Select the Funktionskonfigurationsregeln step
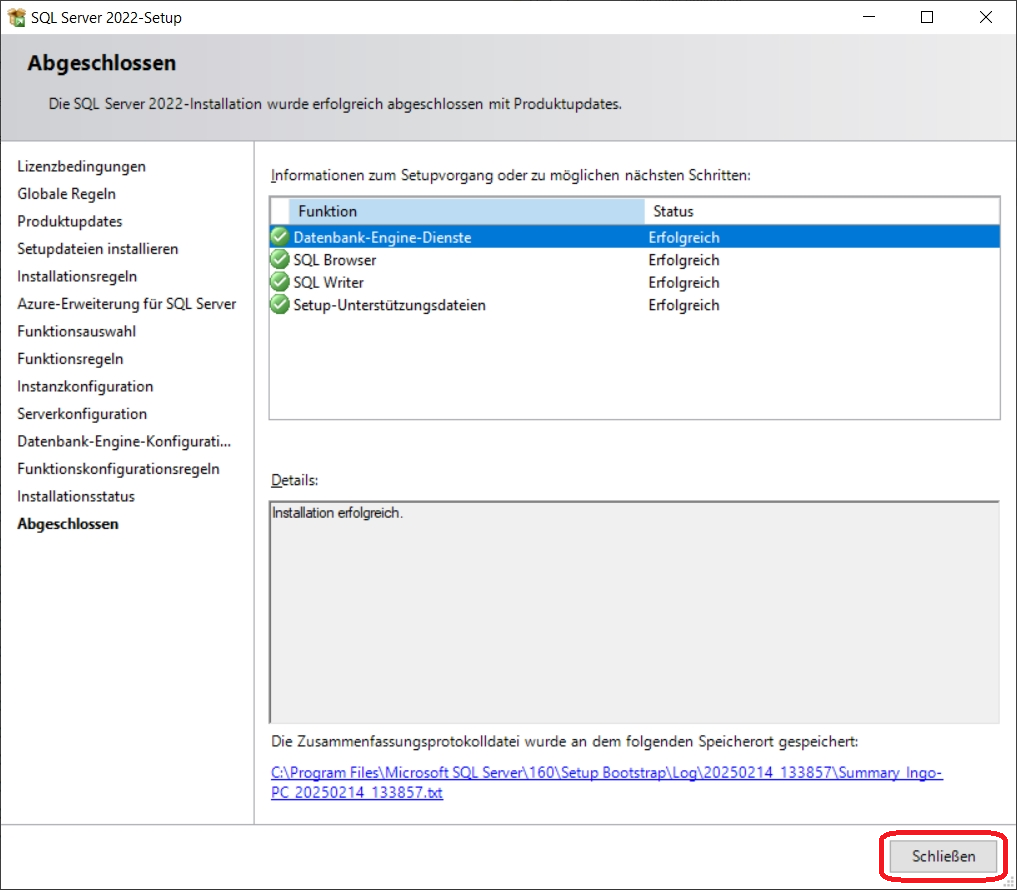The height and width of the screenshot is (890, 1017). (x=118, y=469)
